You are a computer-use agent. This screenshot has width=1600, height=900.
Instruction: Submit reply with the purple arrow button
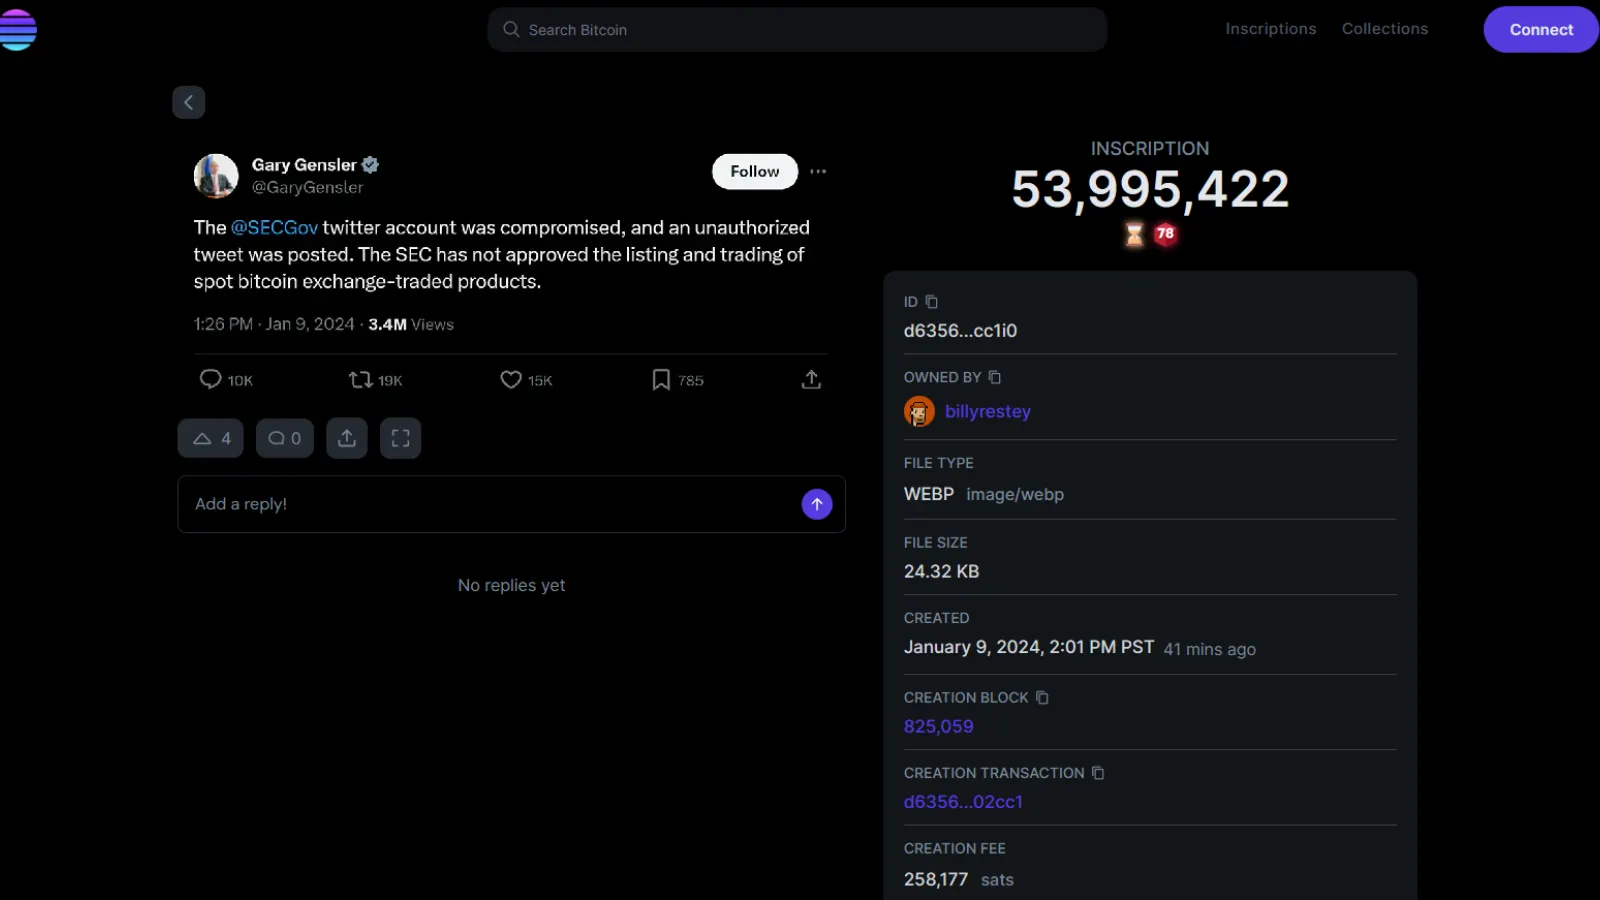(x=817, y=504)
